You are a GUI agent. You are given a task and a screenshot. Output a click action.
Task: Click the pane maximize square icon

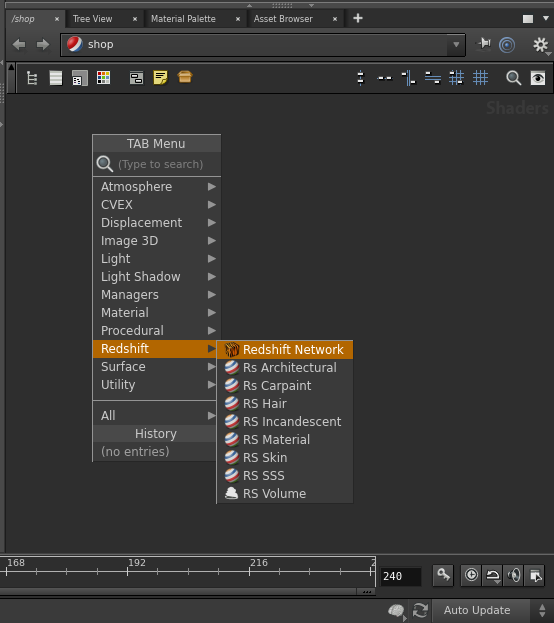pos(528,19)
